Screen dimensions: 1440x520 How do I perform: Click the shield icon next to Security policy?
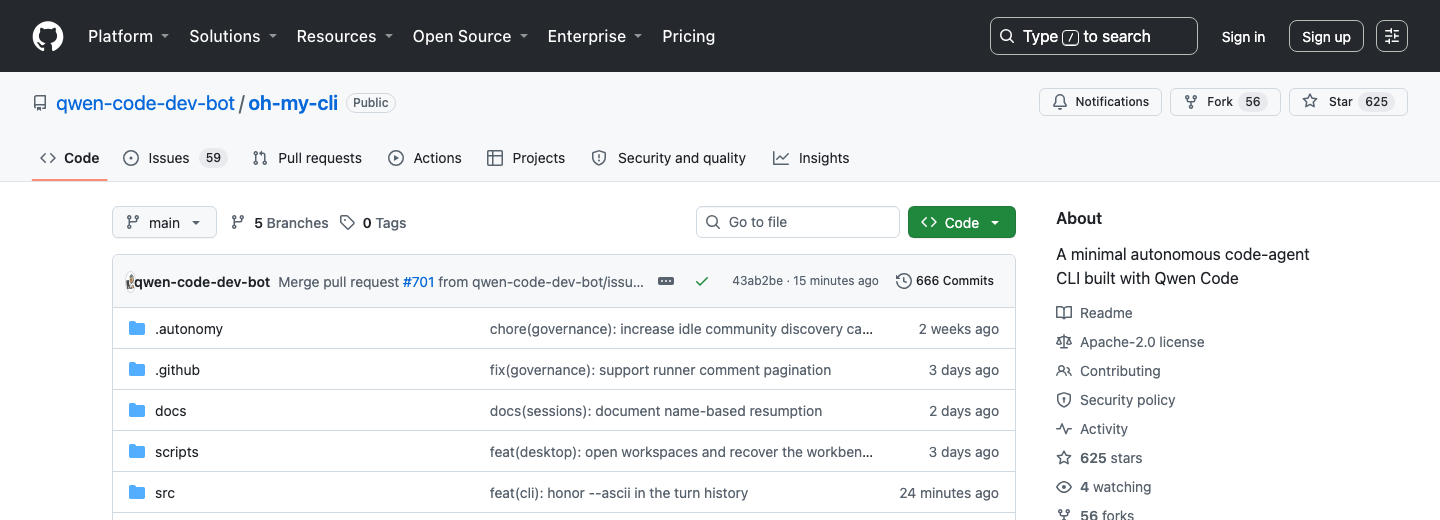[x=1064, y=400]
